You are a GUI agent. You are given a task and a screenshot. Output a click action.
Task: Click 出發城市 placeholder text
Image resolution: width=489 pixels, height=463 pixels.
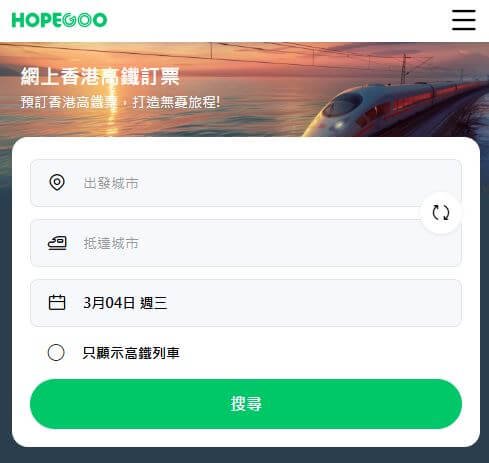(111, 183)
